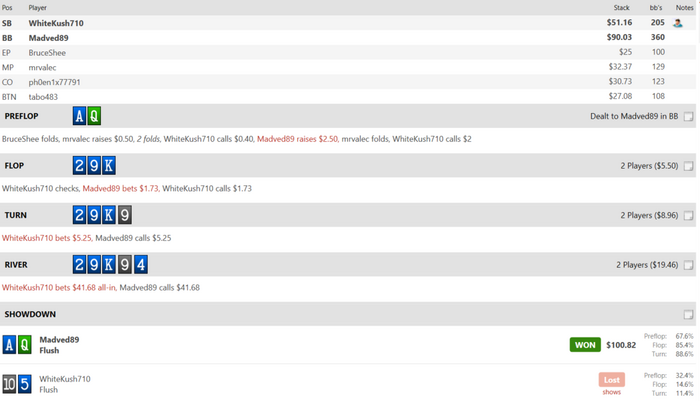700x401 pixels.
Task: Click 'WhiteKush710 bets $5.25' action text
Action: pyautogui.click(x=47, y=238)
